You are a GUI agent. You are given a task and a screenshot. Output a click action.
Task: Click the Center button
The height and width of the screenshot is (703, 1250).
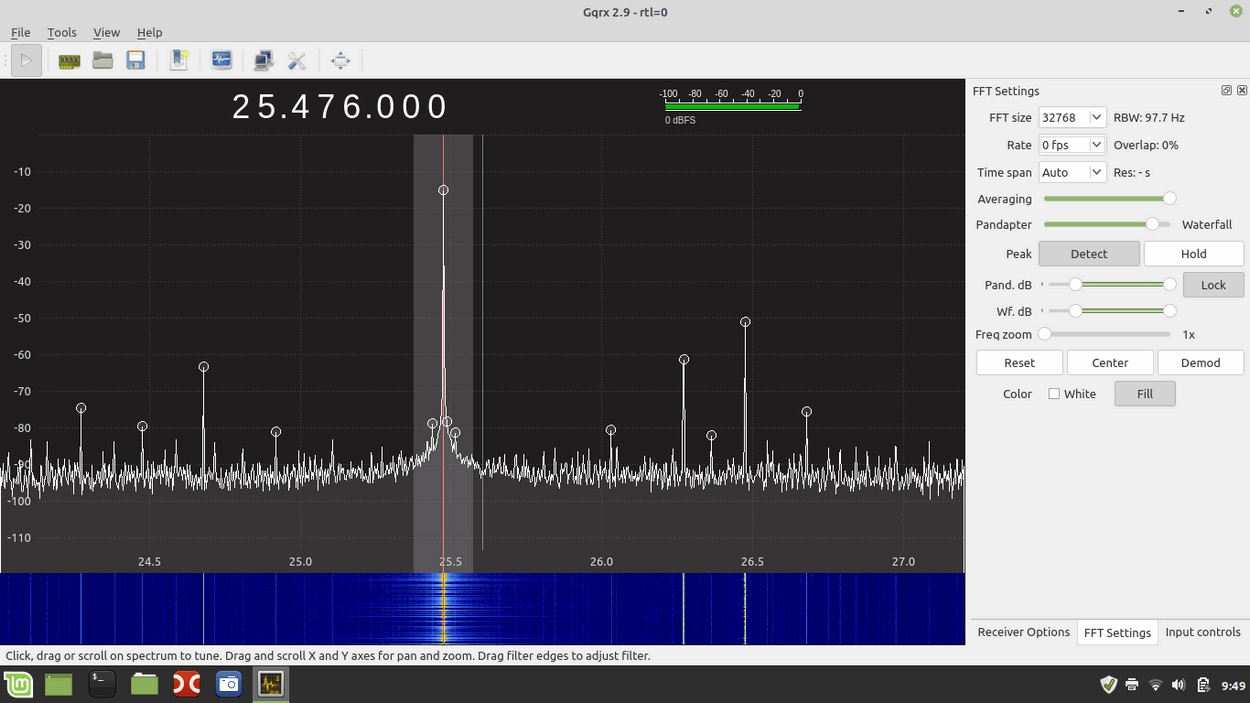1110,362
